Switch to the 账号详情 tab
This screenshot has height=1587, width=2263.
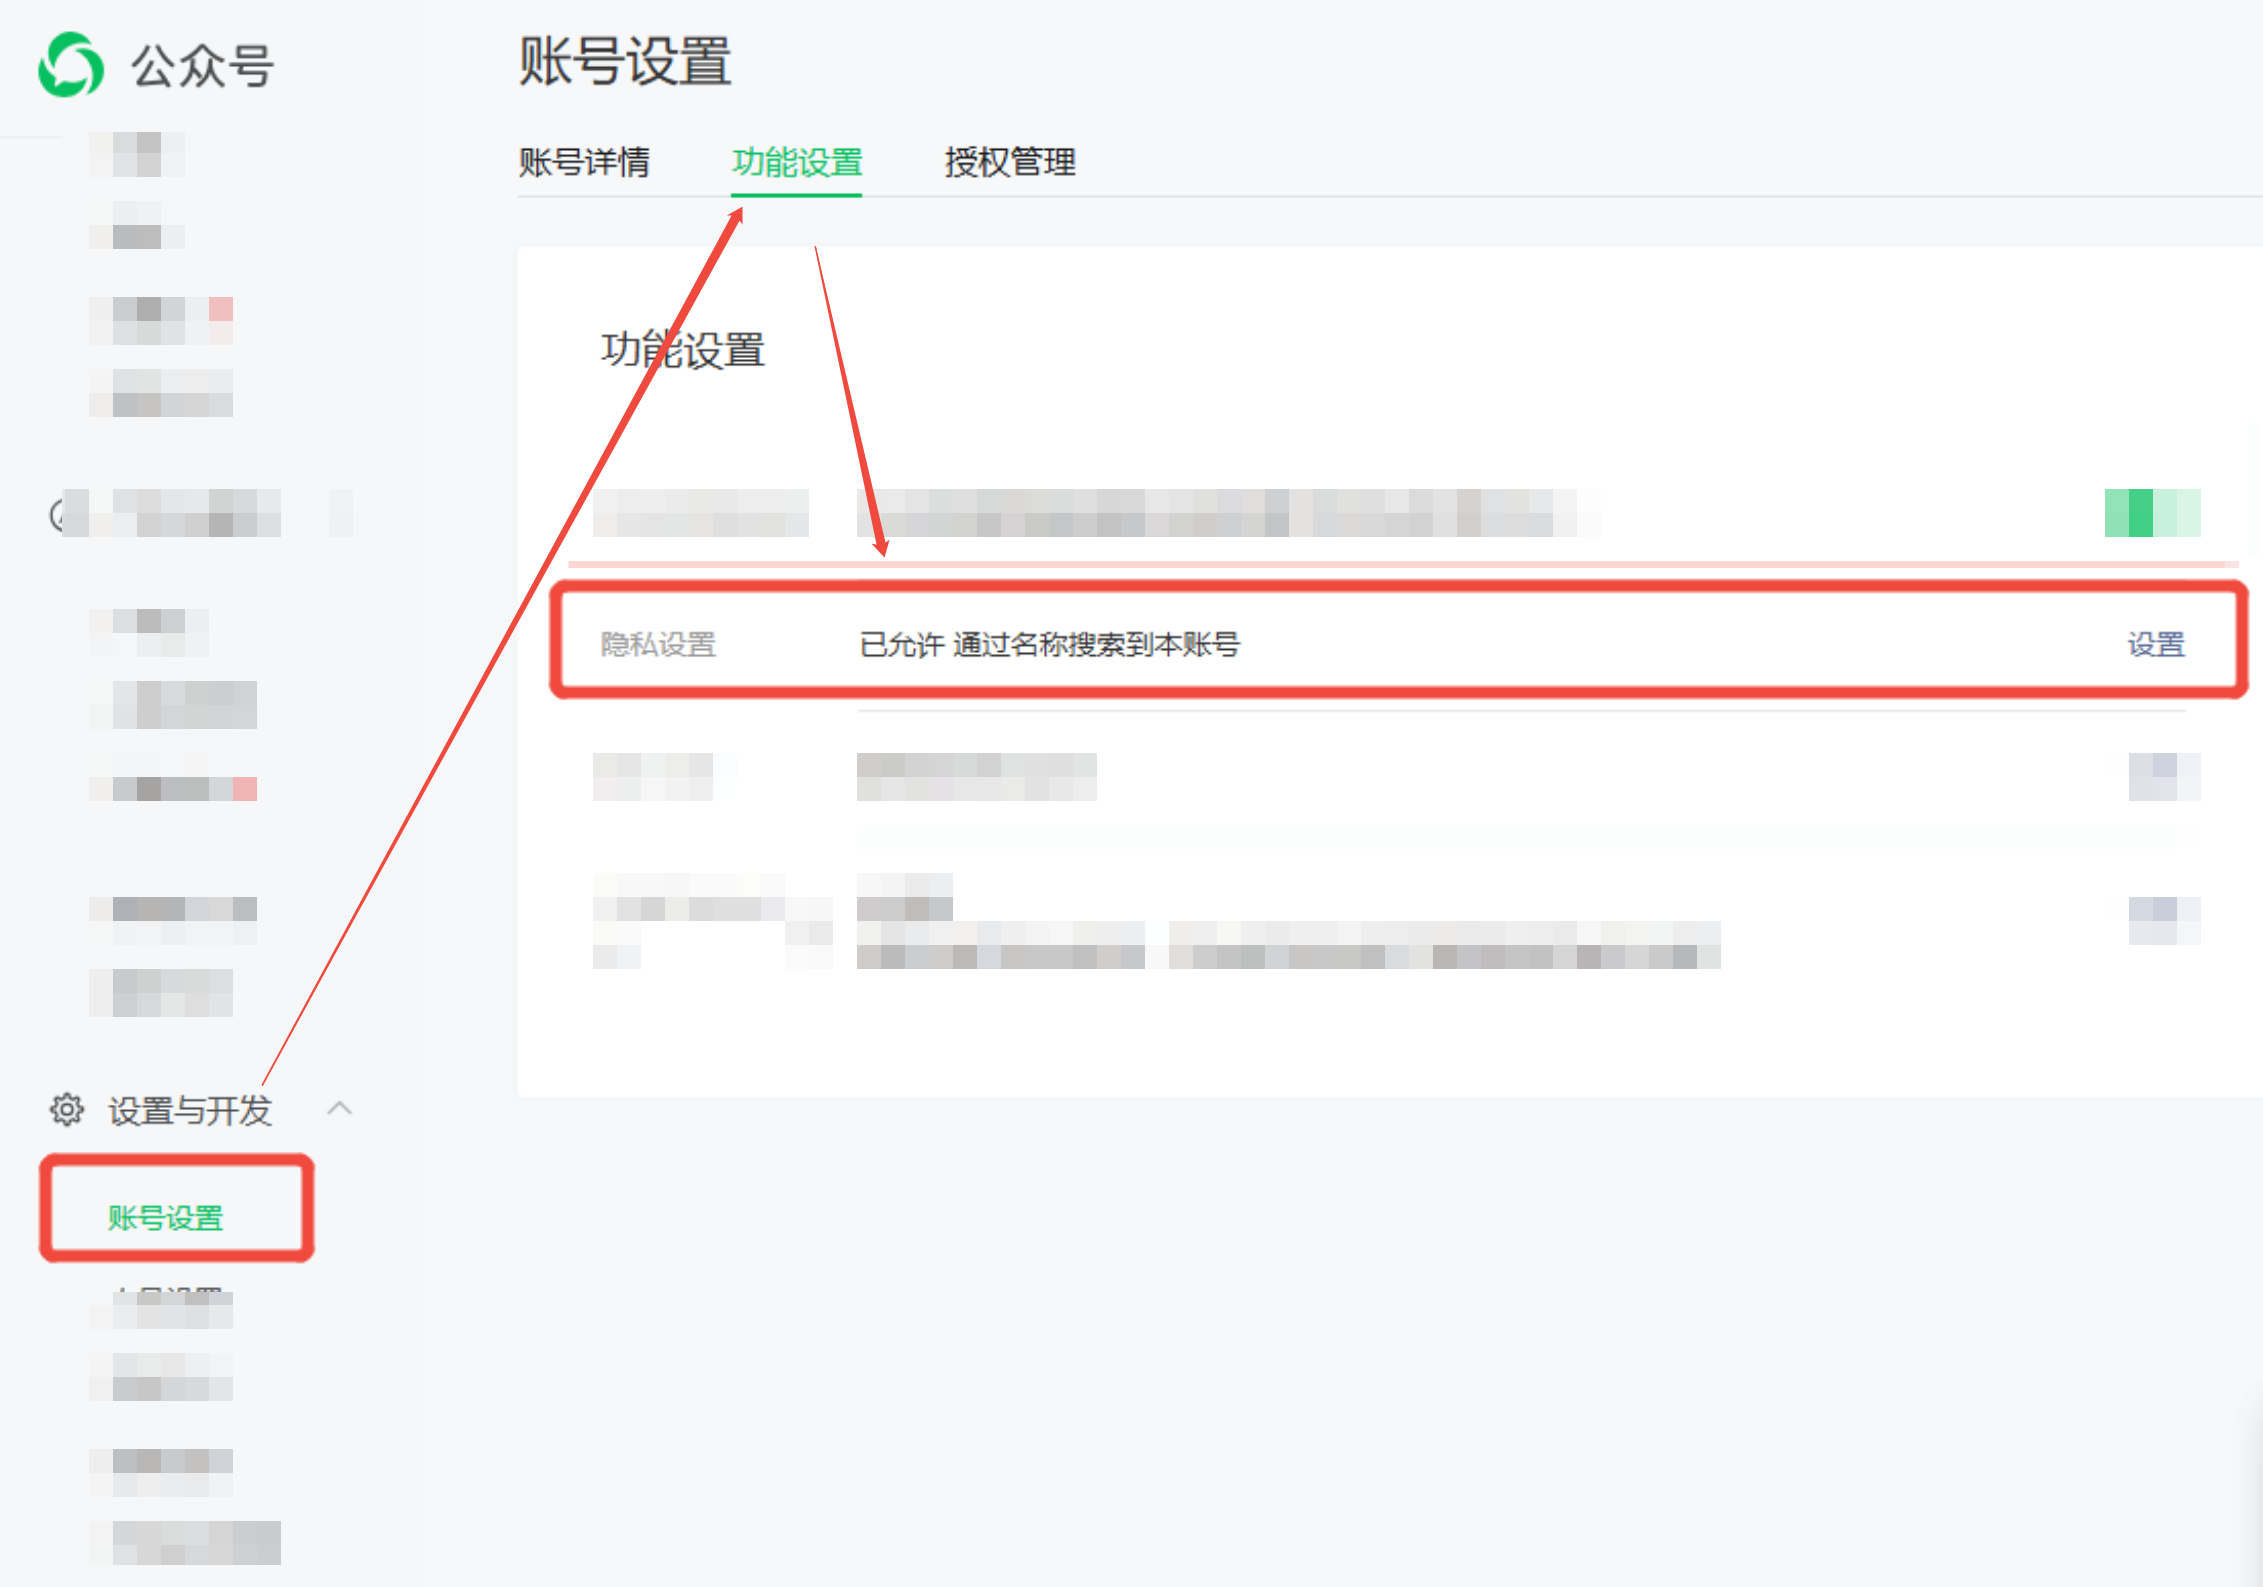(x=584, y=162)
